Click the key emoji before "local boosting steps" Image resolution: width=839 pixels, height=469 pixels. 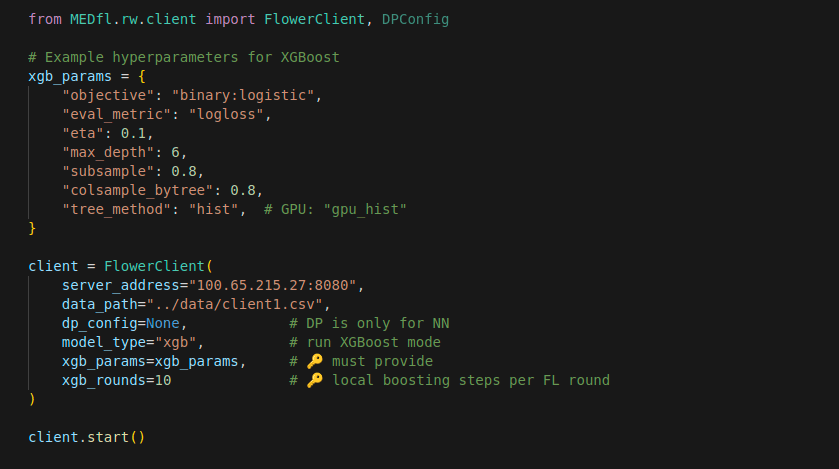314,380
